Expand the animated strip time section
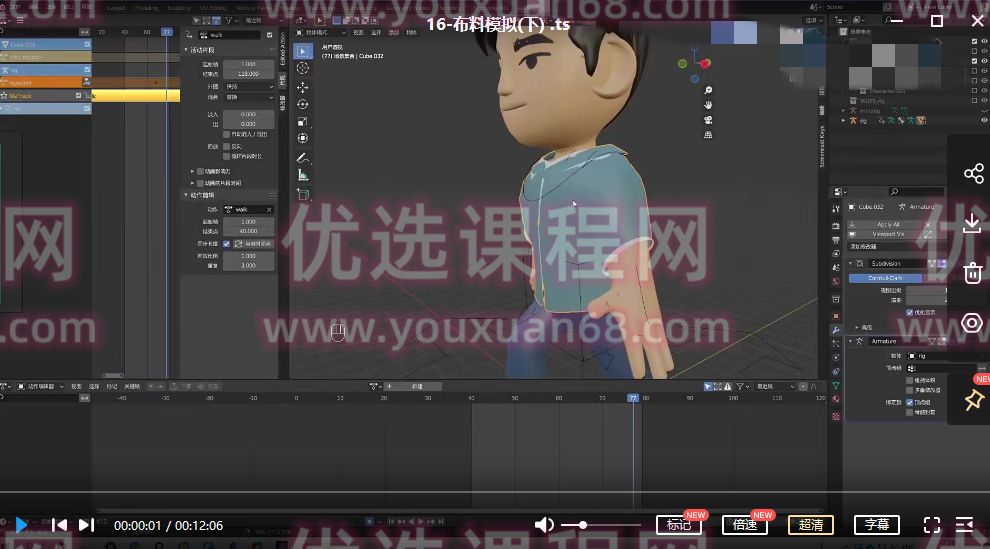The image size is (990, 549). pyautogui.click(x=193, y=183)
